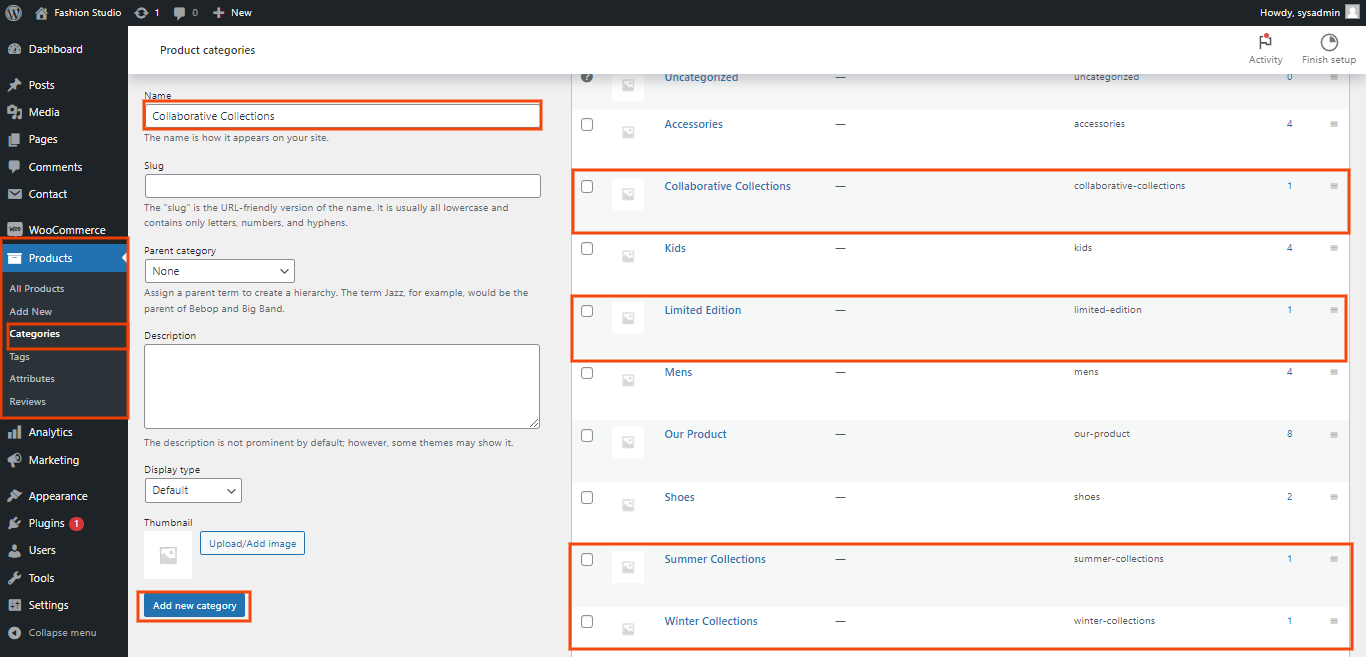Open the Tags submenu under Products

[x=20, y=357]
